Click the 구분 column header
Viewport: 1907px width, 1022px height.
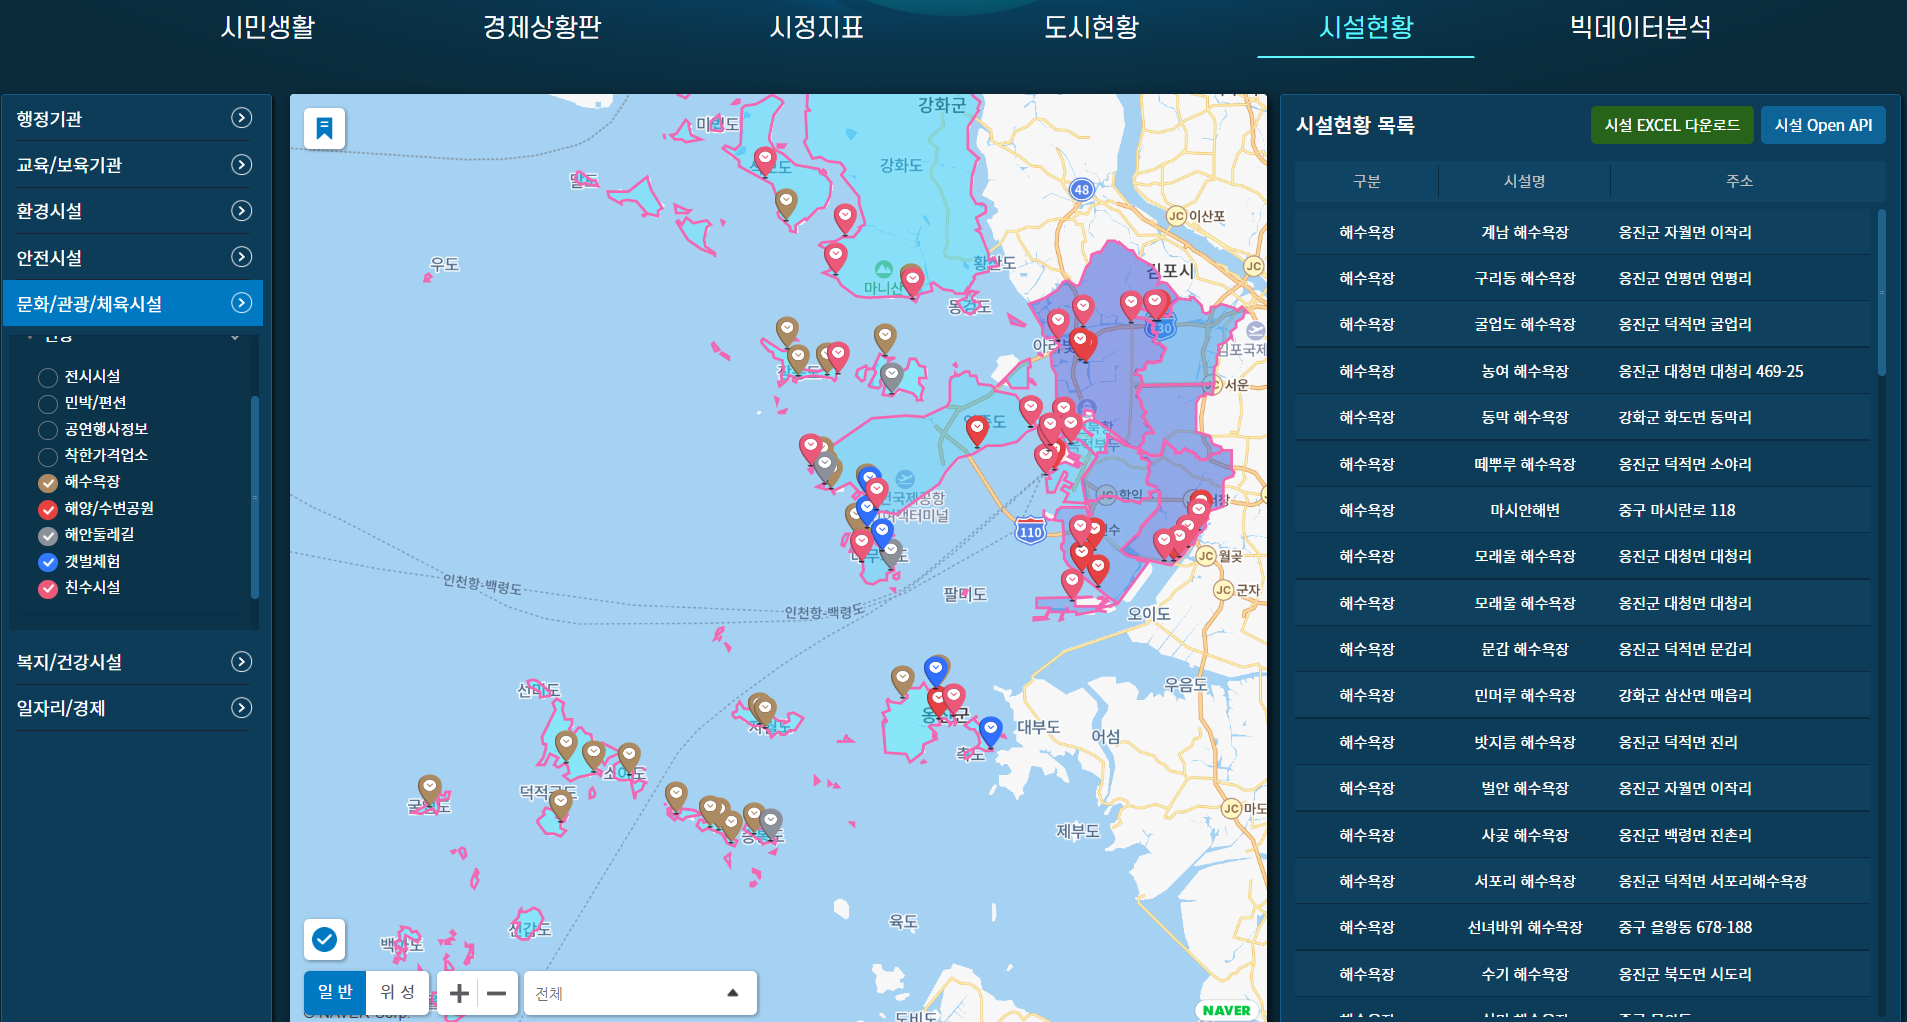(x=1366, y=181)
